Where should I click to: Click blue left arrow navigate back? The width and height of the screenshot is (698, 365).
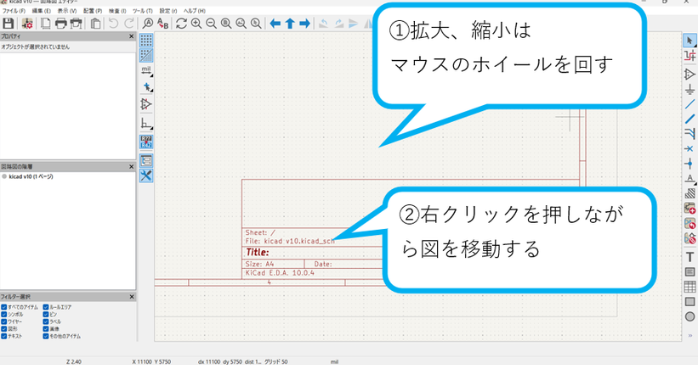tap(275, 23)
